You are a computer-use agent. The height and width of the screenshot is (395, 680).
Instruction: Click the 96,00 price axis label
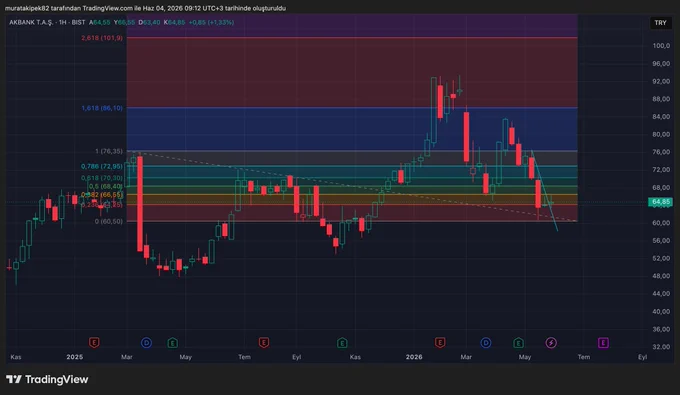[x=661, y=63]
